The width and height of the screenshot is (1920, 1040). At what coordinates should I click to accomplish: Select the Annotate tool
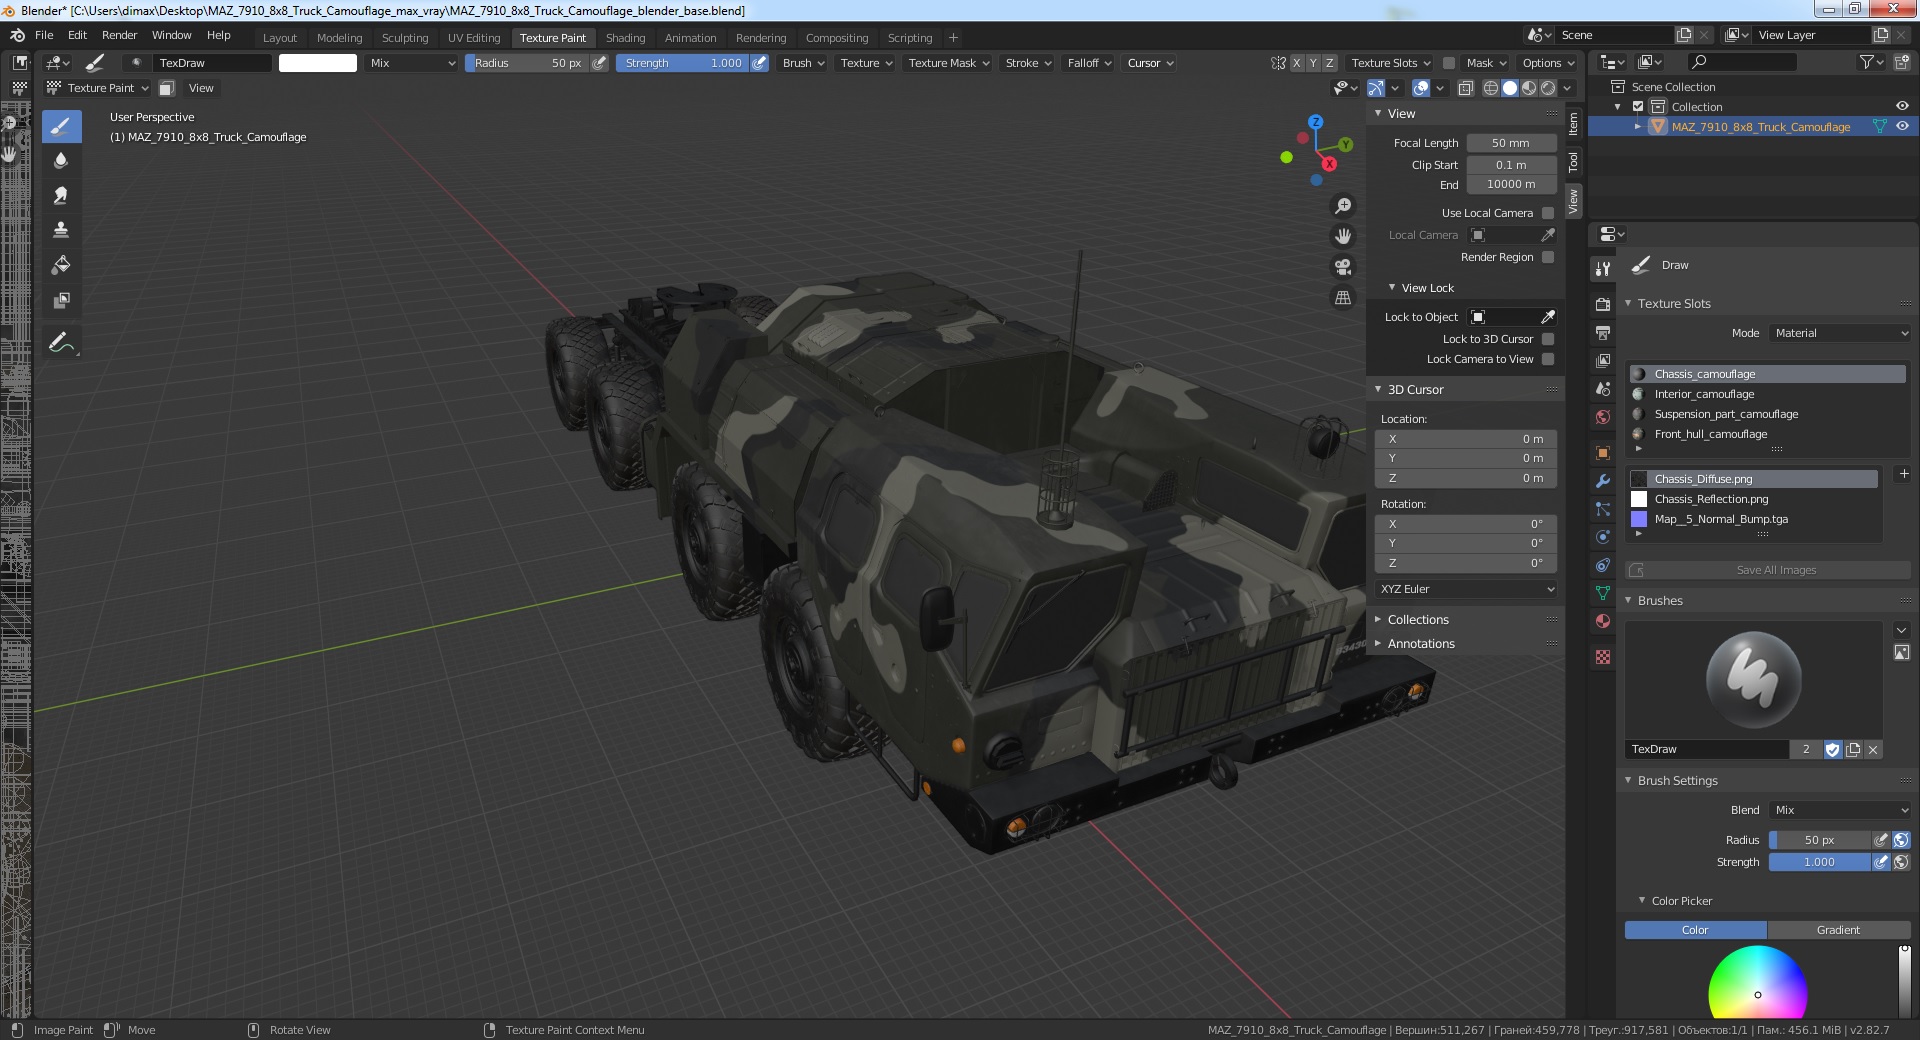pyautogui.click(x=61, y=343)
